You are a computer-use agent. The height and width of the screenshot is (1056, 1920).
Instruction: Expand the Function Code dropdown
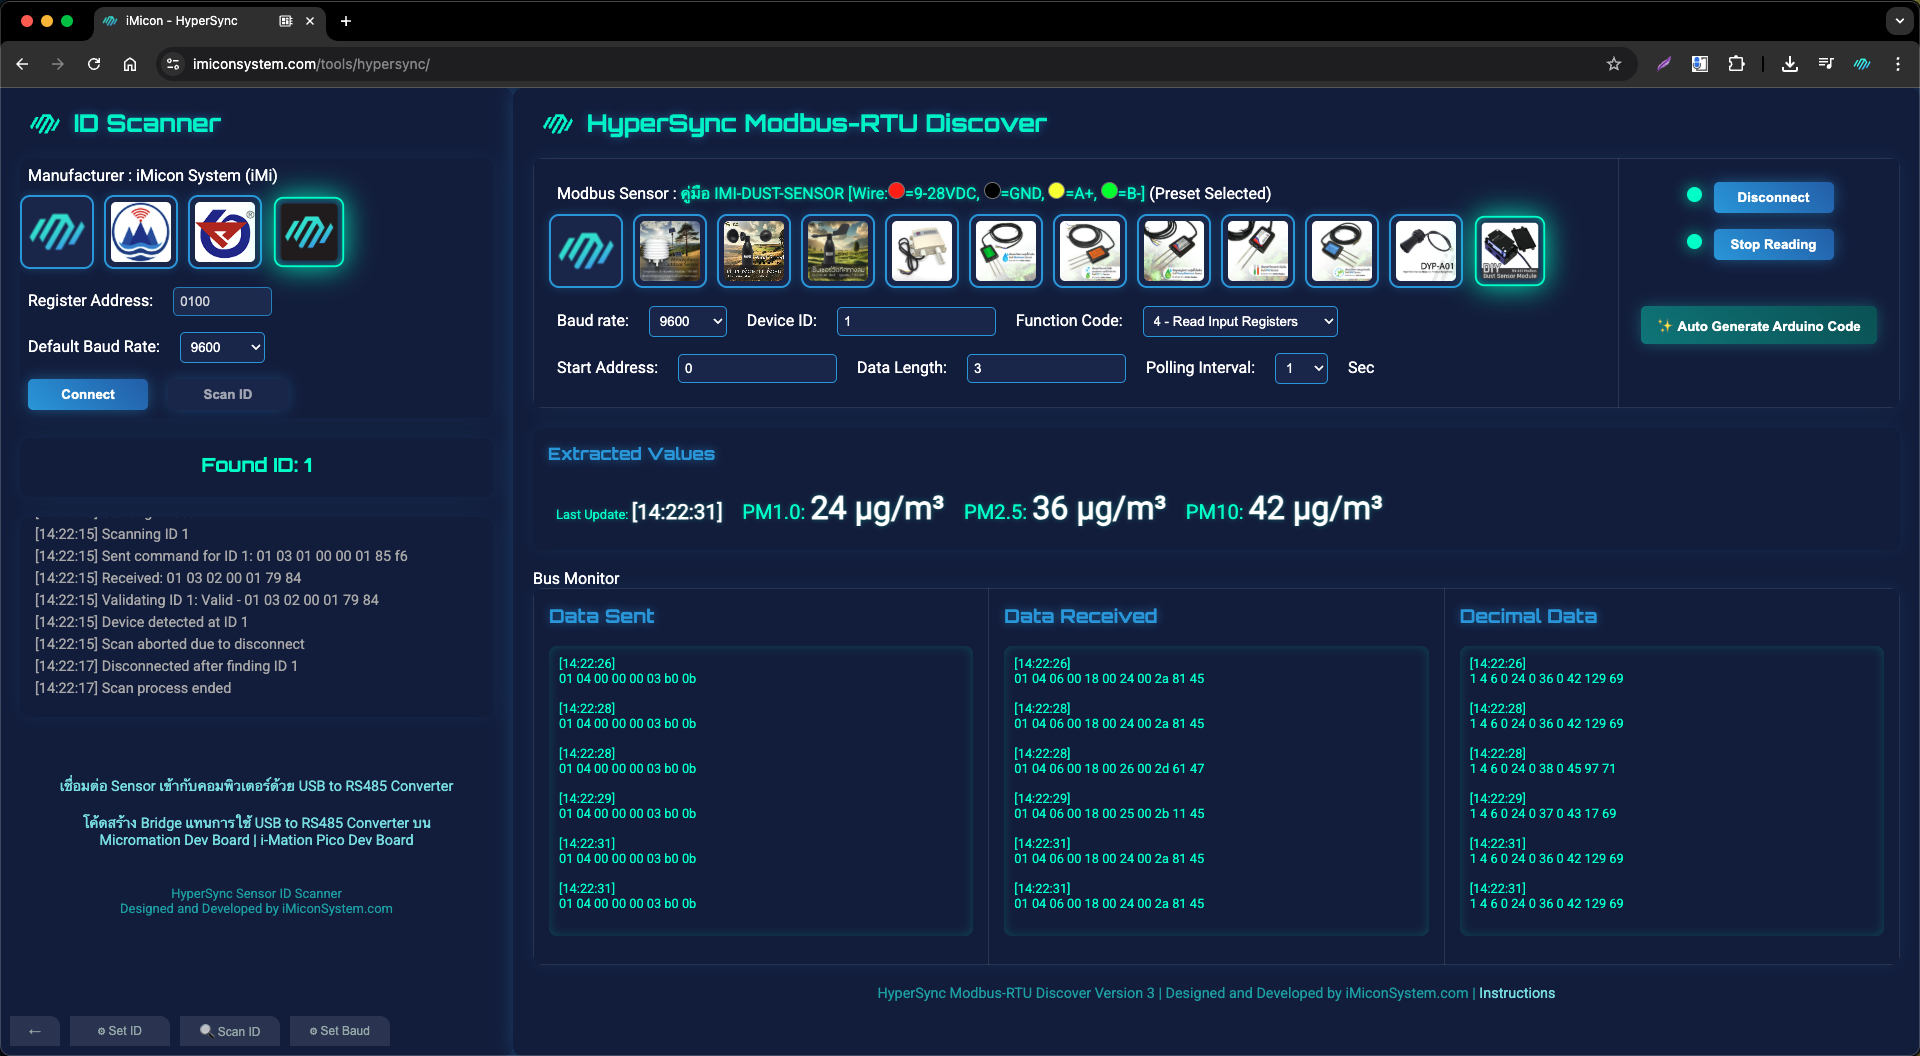pyautogui.click(x=1239, y=321)
